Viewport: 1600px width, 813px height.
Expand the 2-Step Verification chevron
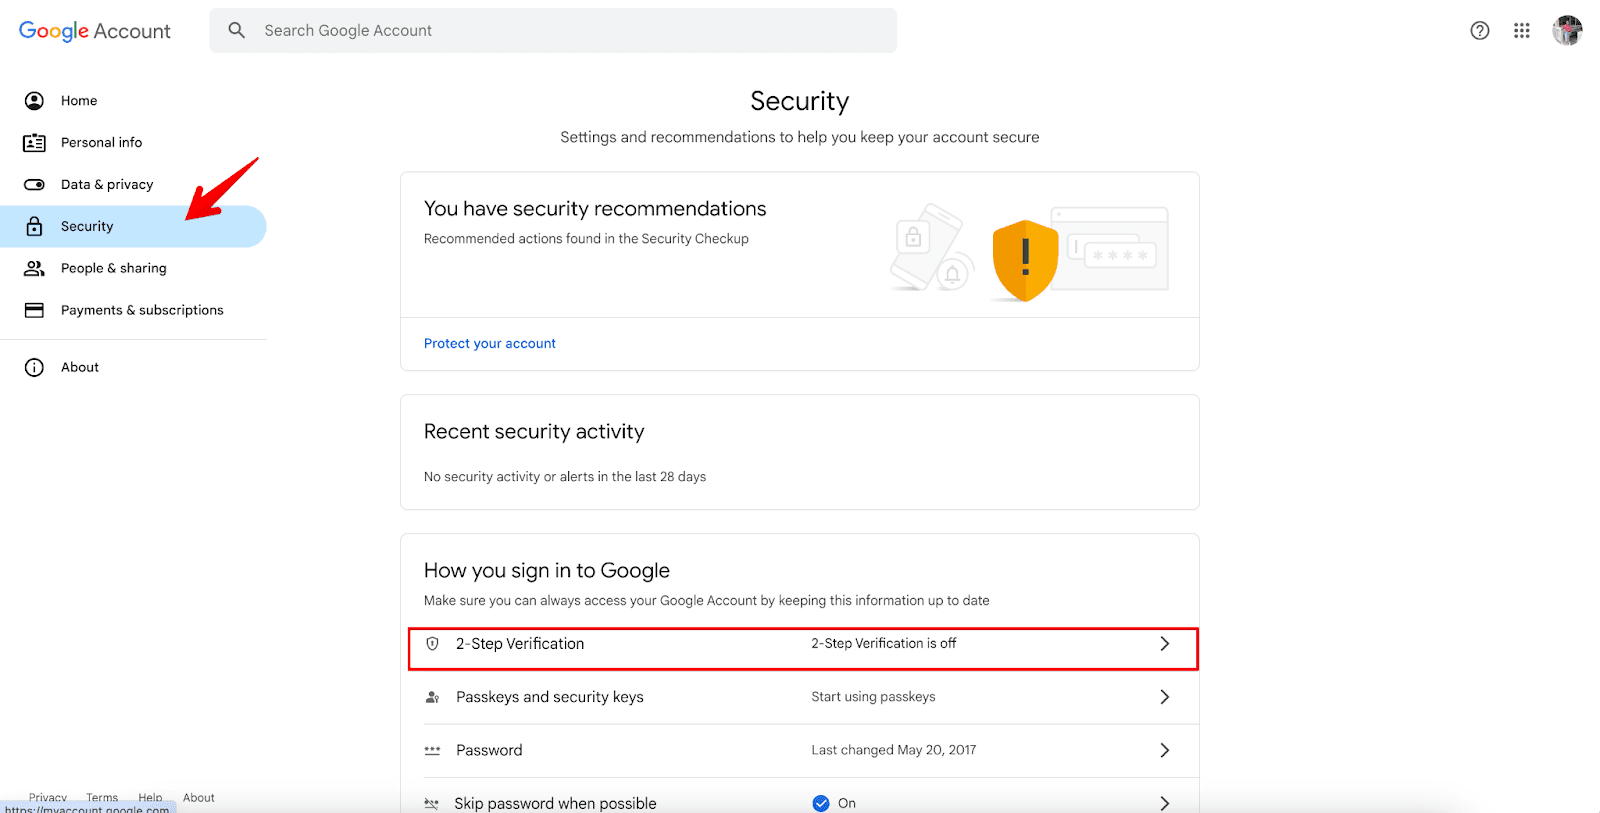[1164, 644]
